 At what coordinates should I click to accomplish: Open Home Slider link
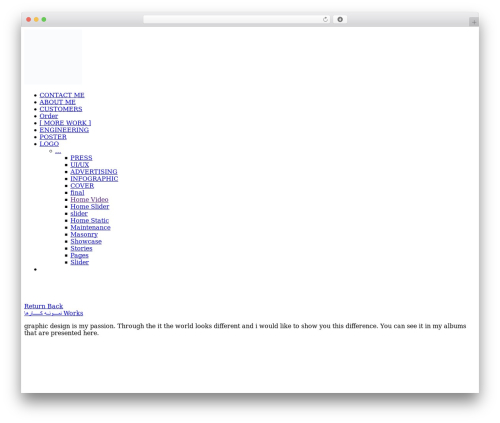[x=90, y=207]
